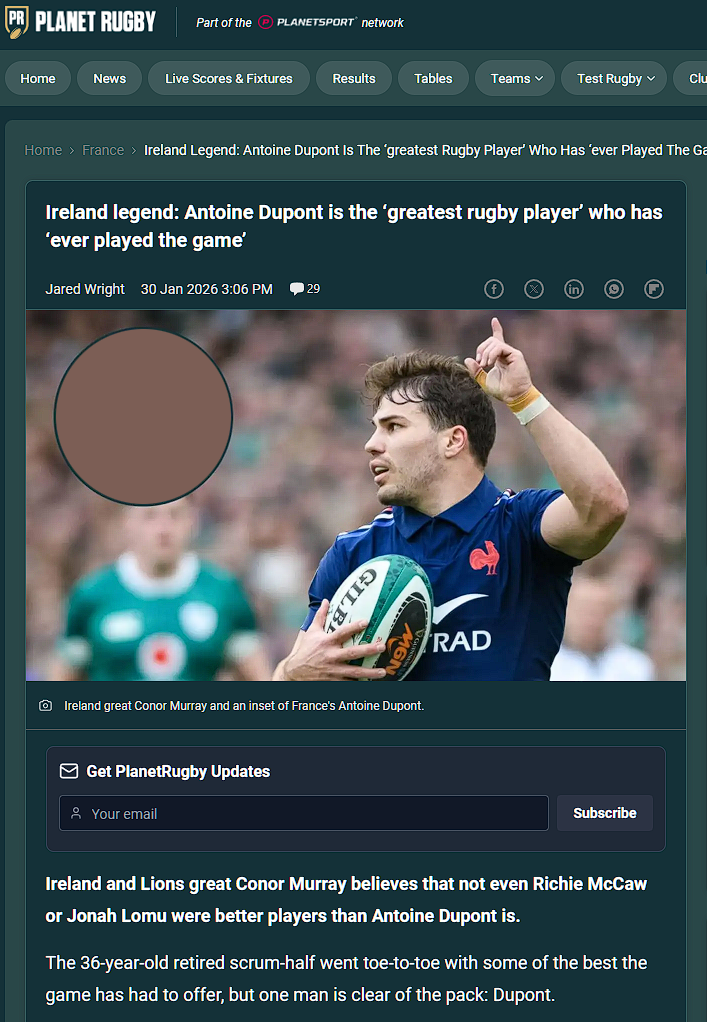This screenshot has width=707, height=1022.
Task: Share article via LinkedIn icon
Action: [573, 289]
